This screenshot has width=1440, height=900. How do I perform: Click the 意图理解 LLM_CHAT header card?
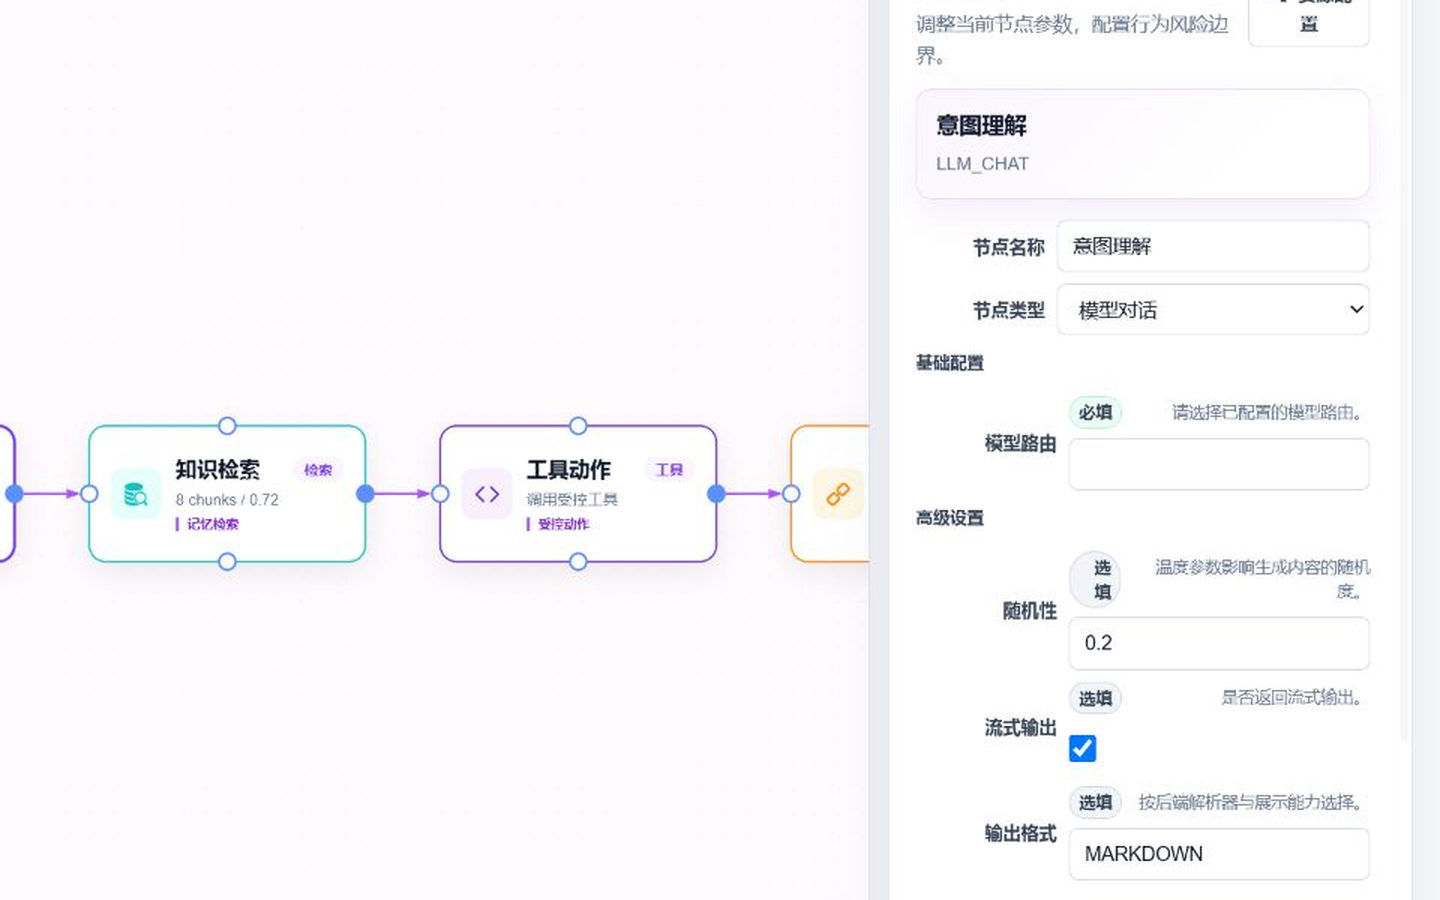[x=1142, y=144]
